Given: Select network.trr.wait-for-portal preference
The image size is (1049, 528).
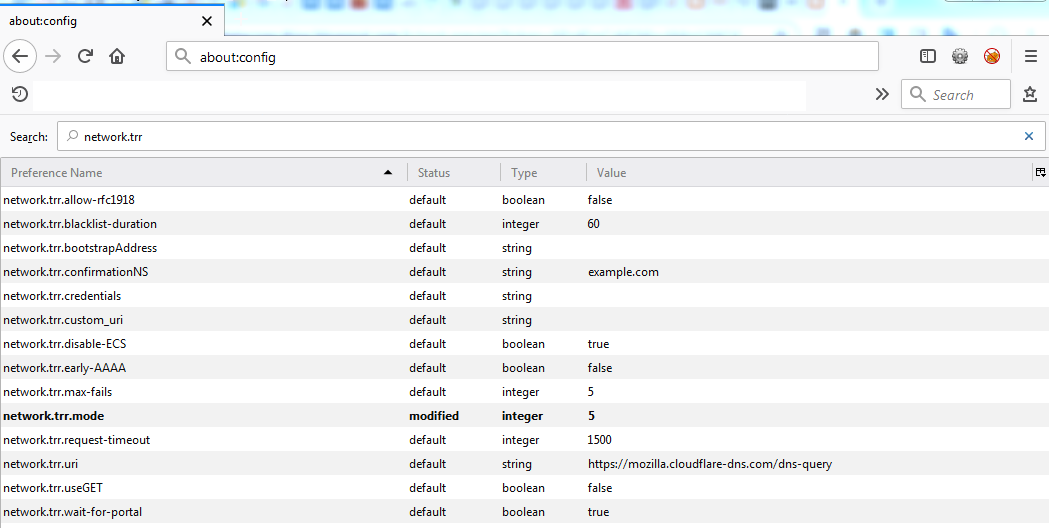Looking at the screenshot, I should click(524, 512).
